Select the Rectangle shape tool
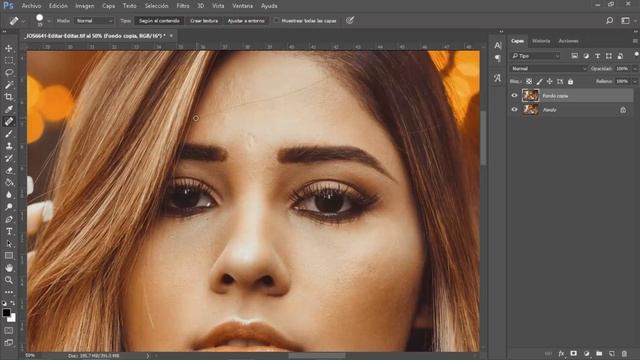The image size is (640, 360). pos(9,256)
